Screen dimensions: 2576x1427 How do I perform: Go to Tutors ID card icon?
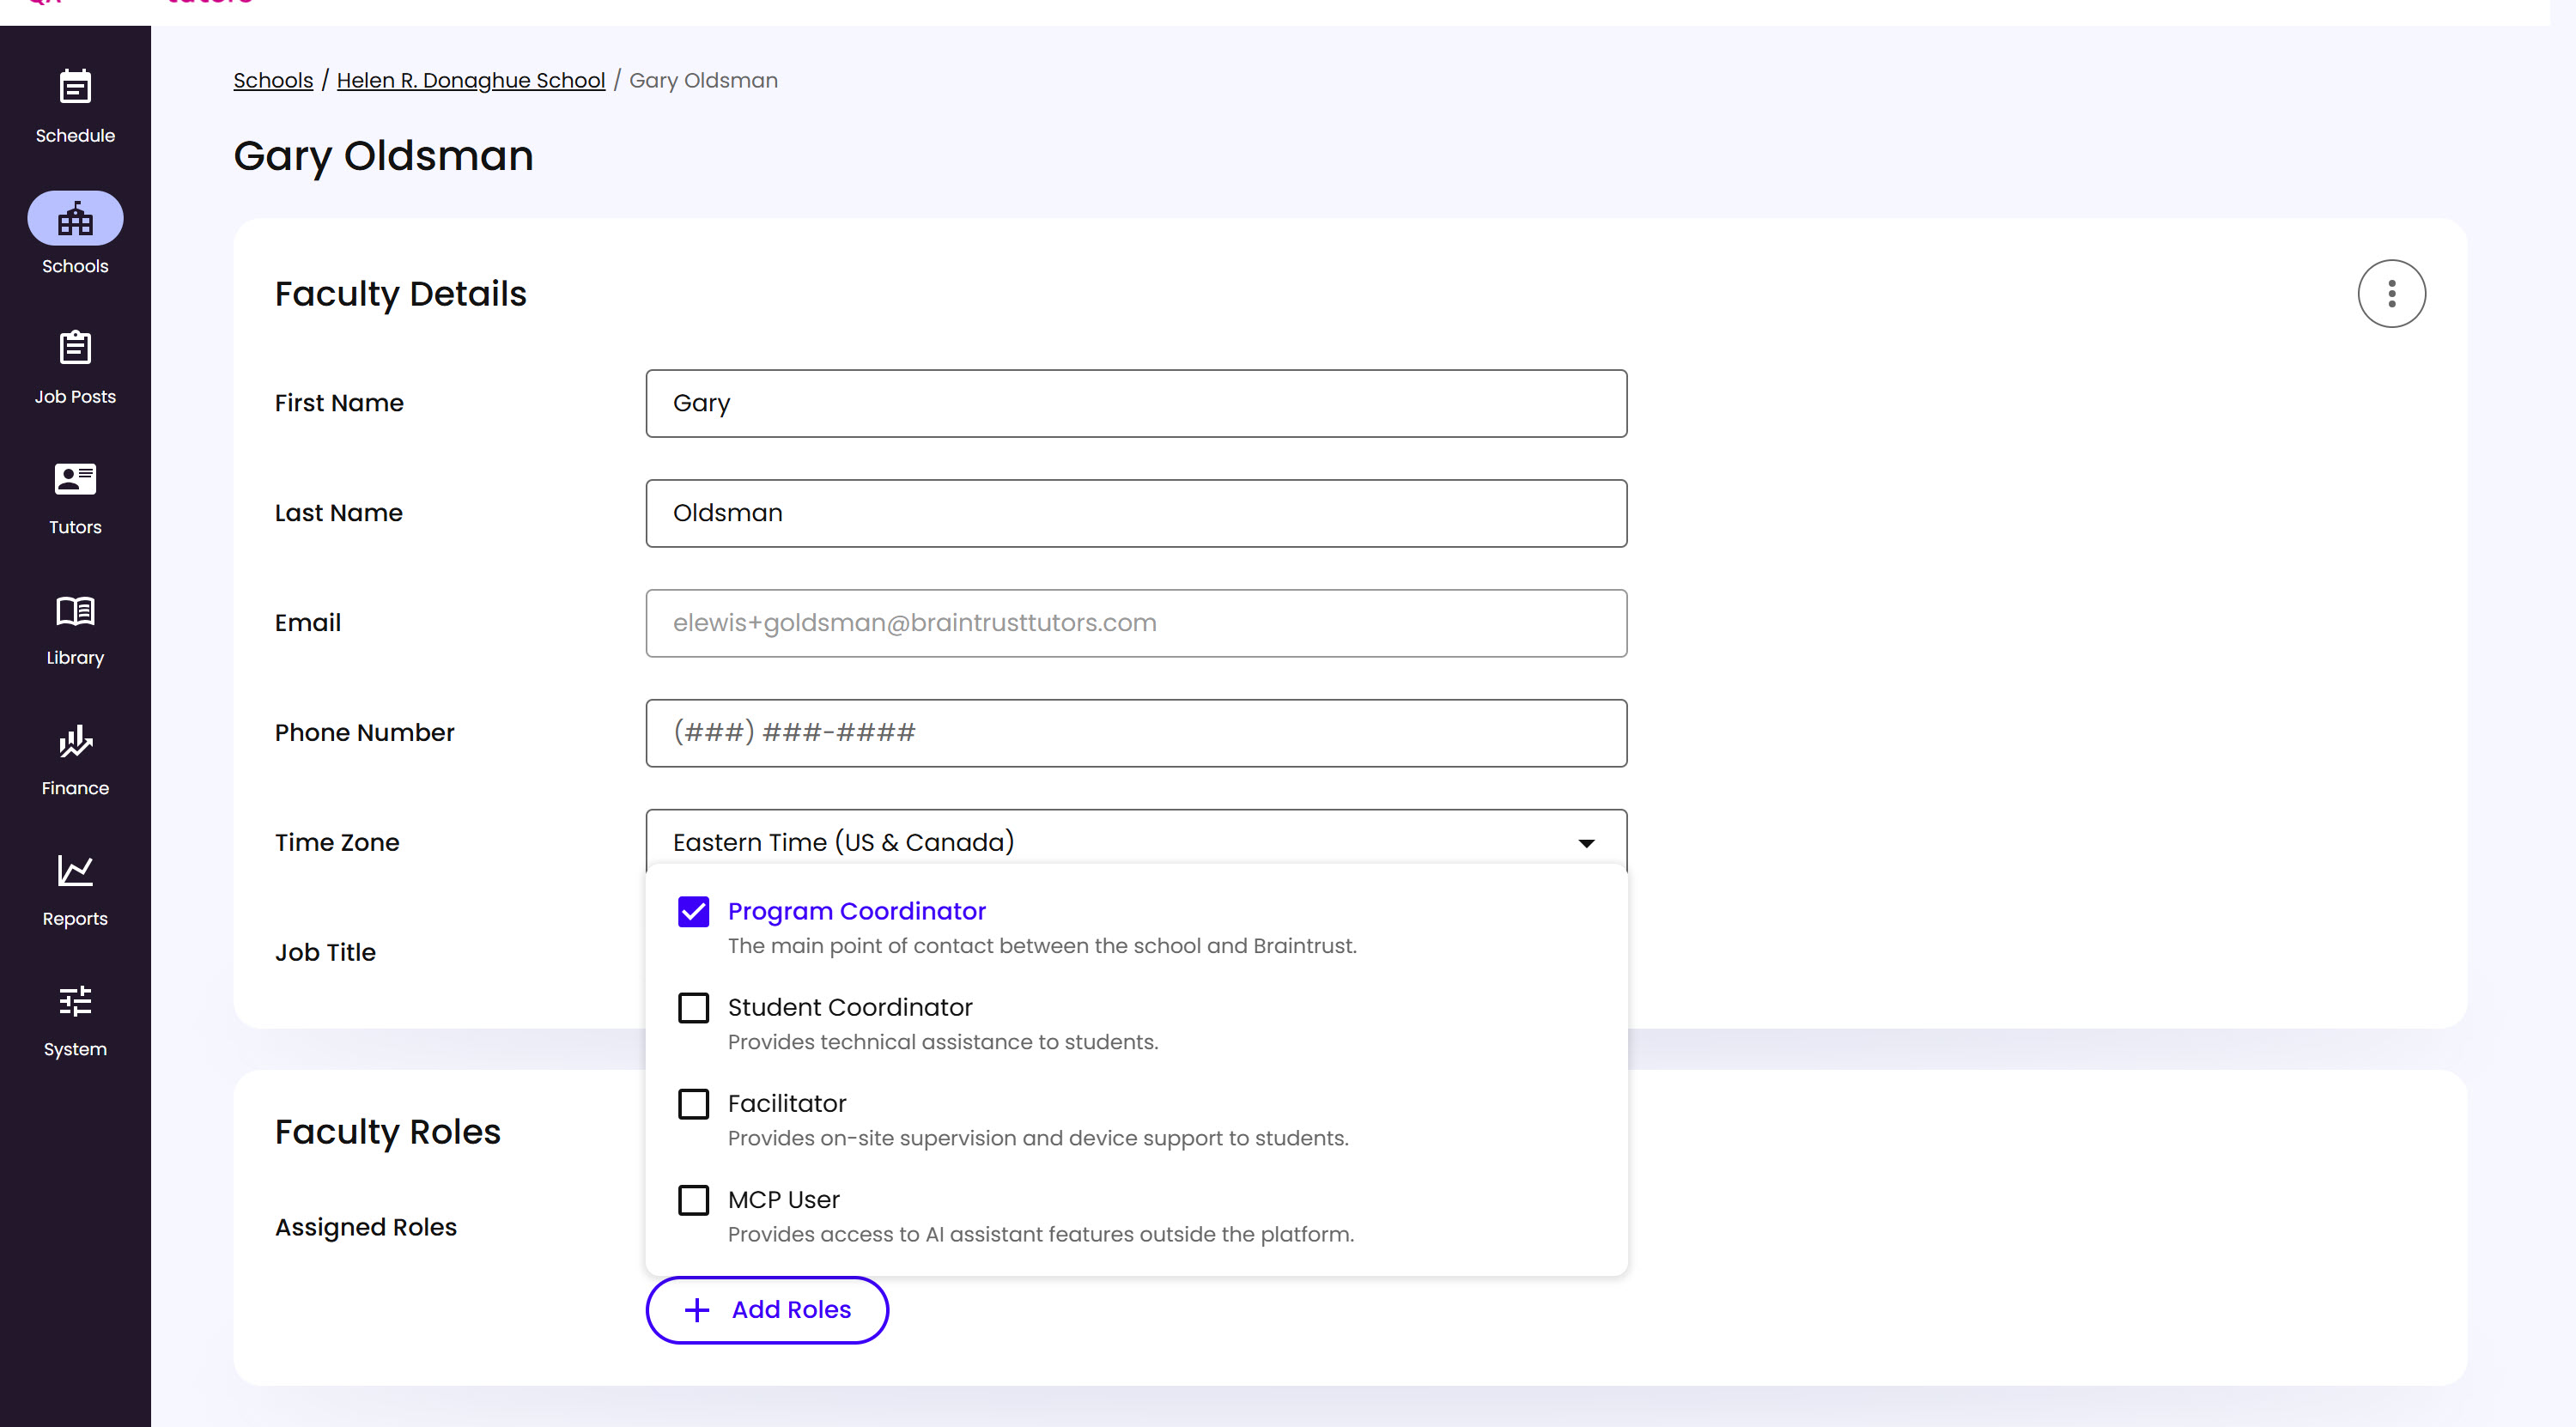click(75, 479)
